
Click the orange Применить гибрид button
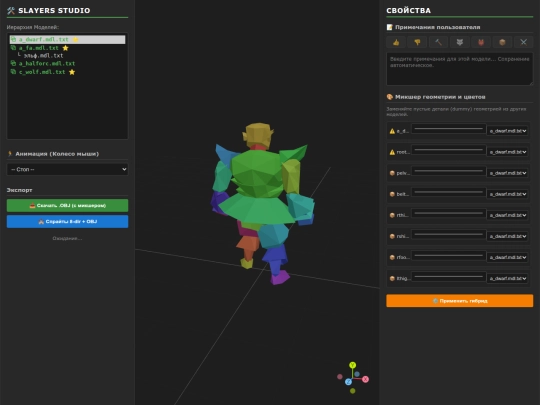click(x=460, y=301)
